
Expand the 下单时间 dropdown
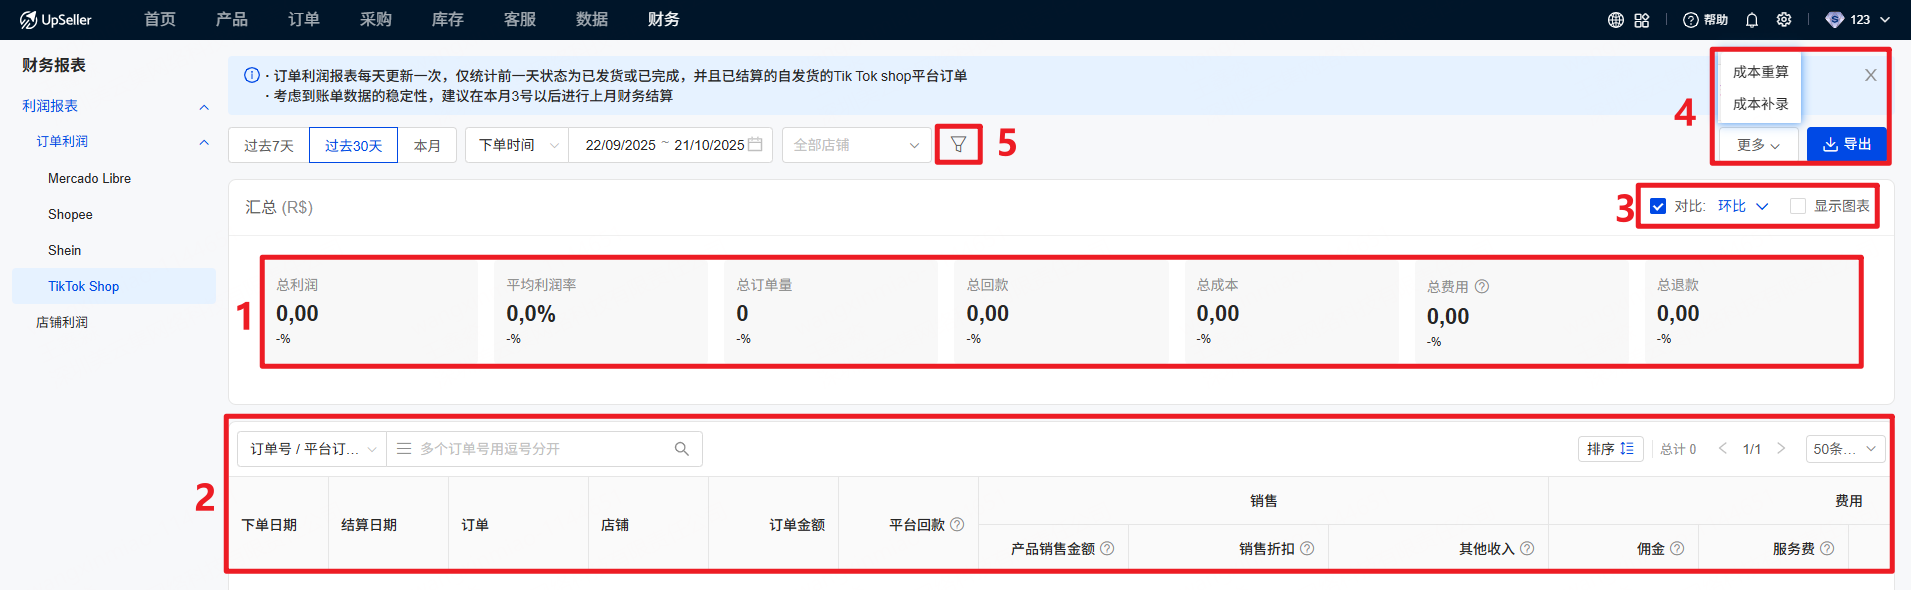click(517, 145)
